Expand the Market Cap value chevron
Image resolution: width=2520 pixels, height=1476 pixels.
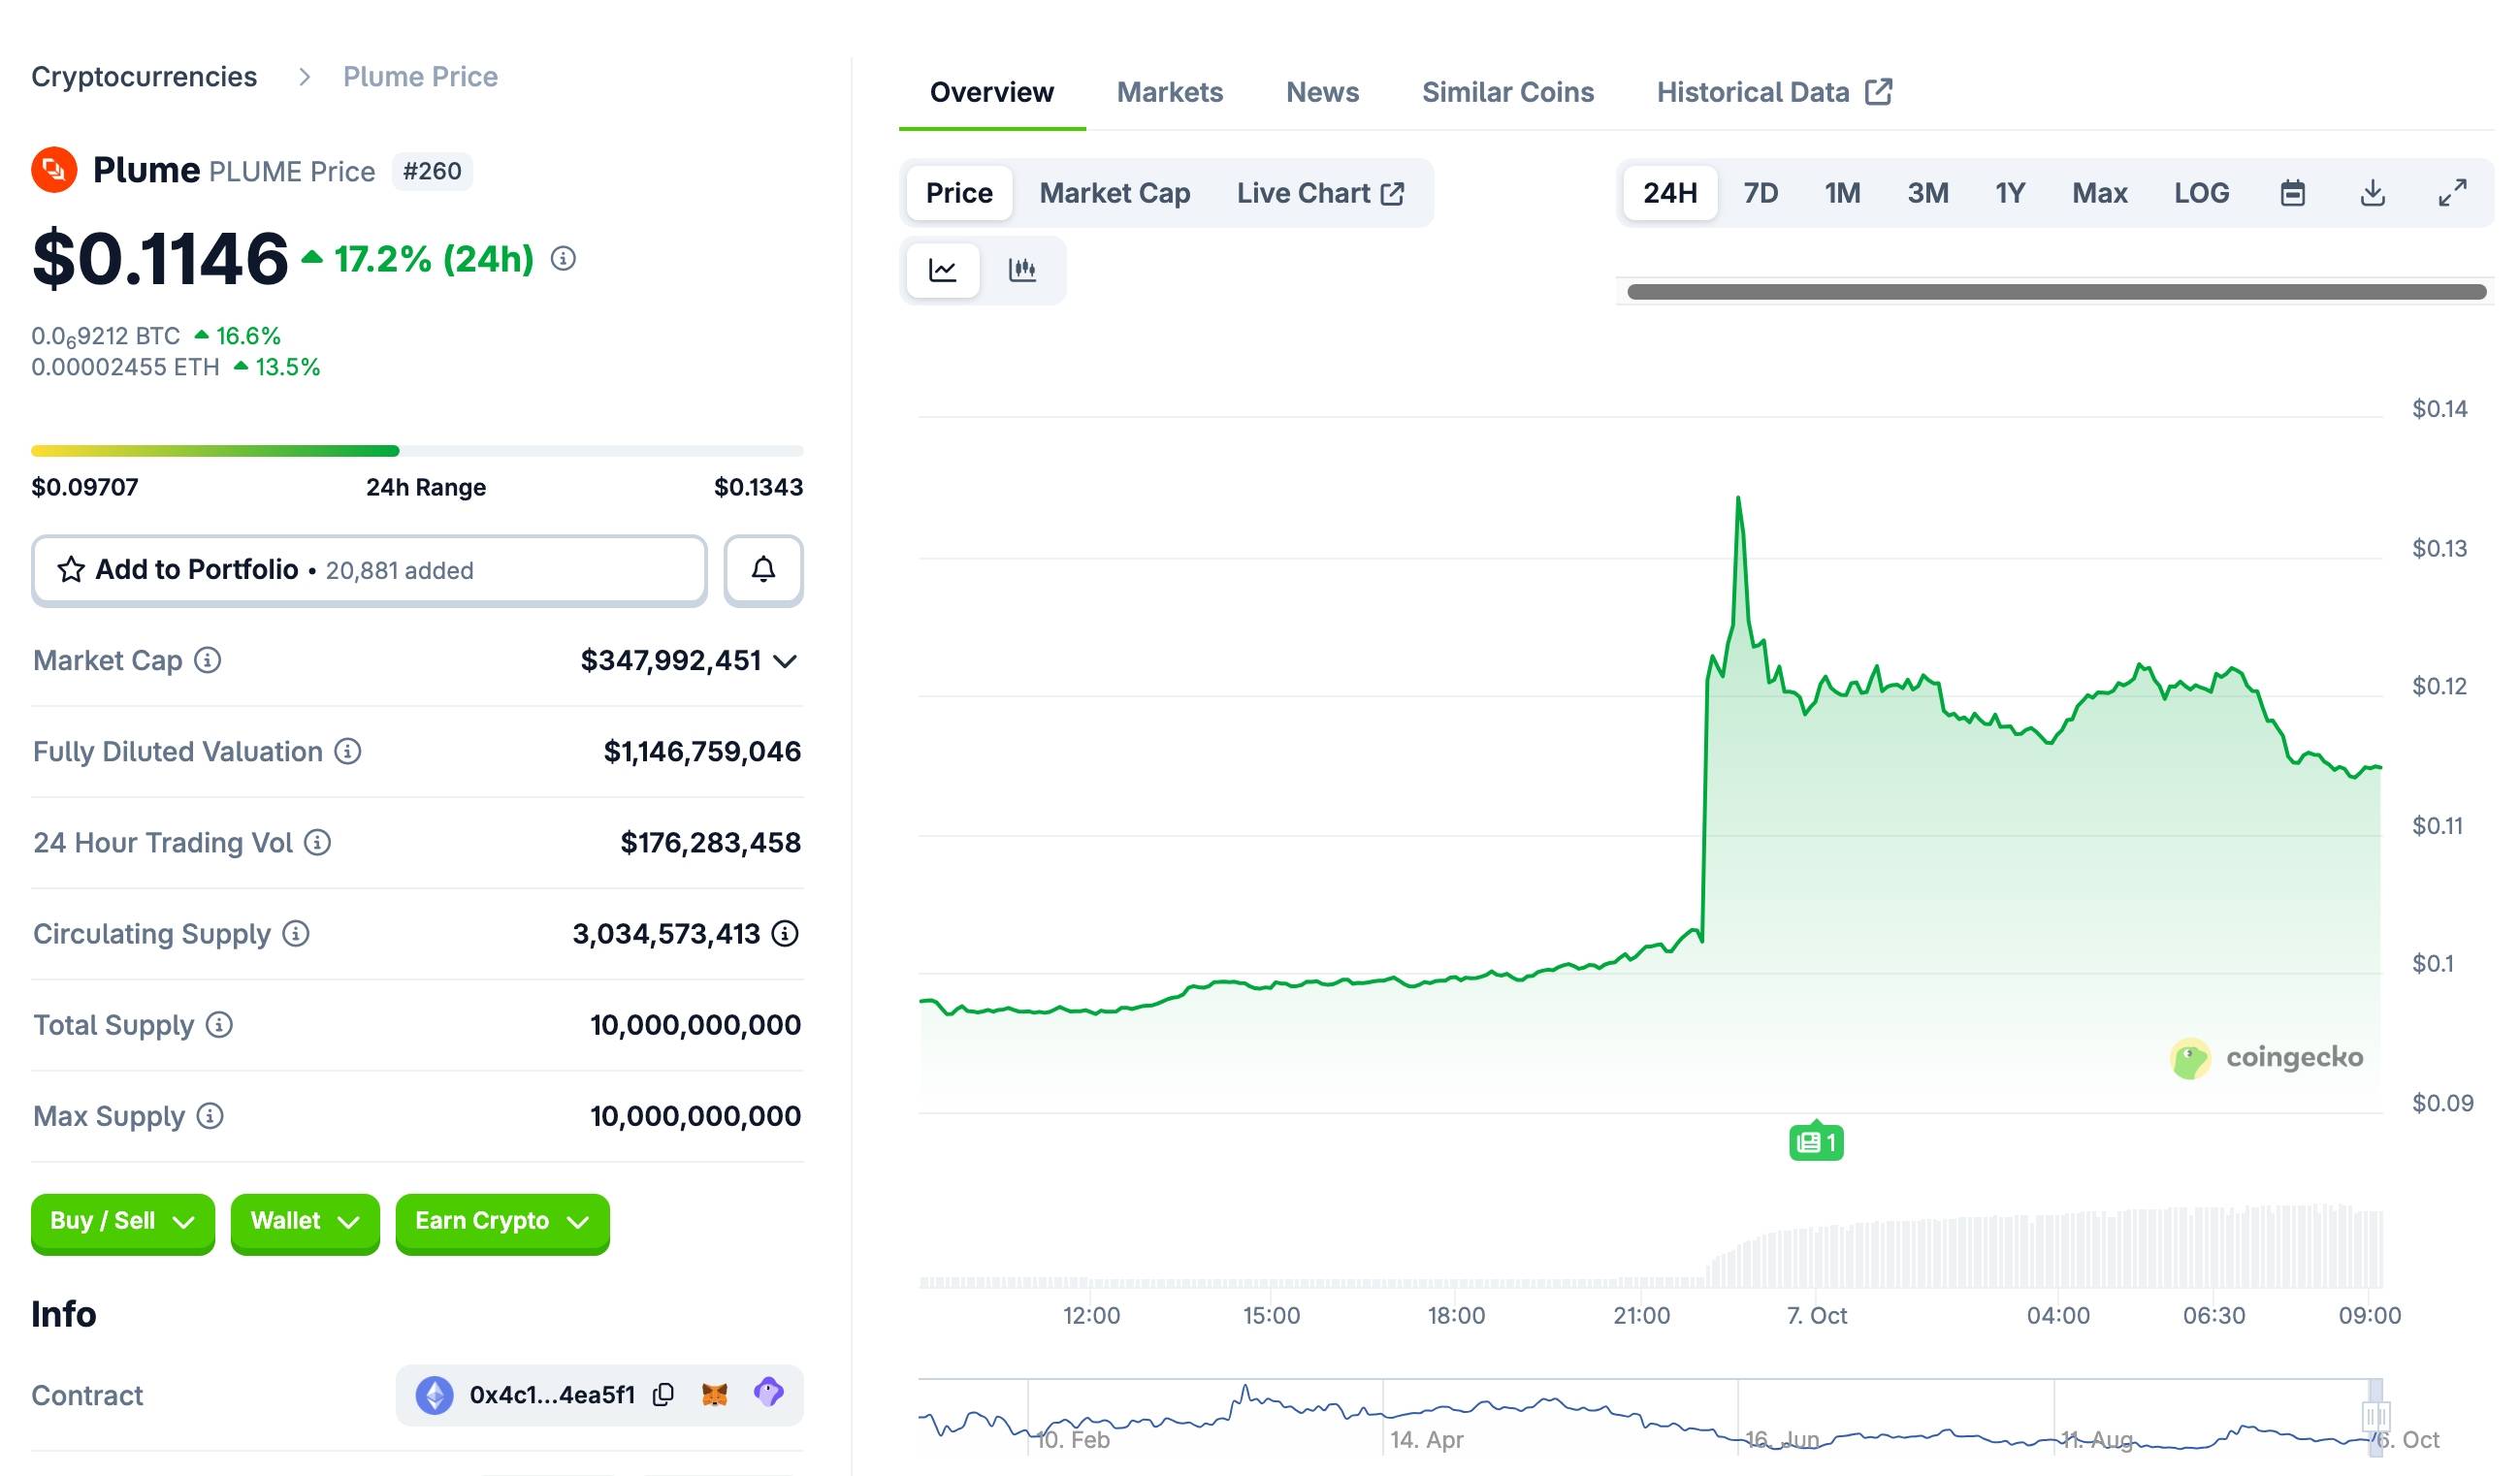[786, 661]
